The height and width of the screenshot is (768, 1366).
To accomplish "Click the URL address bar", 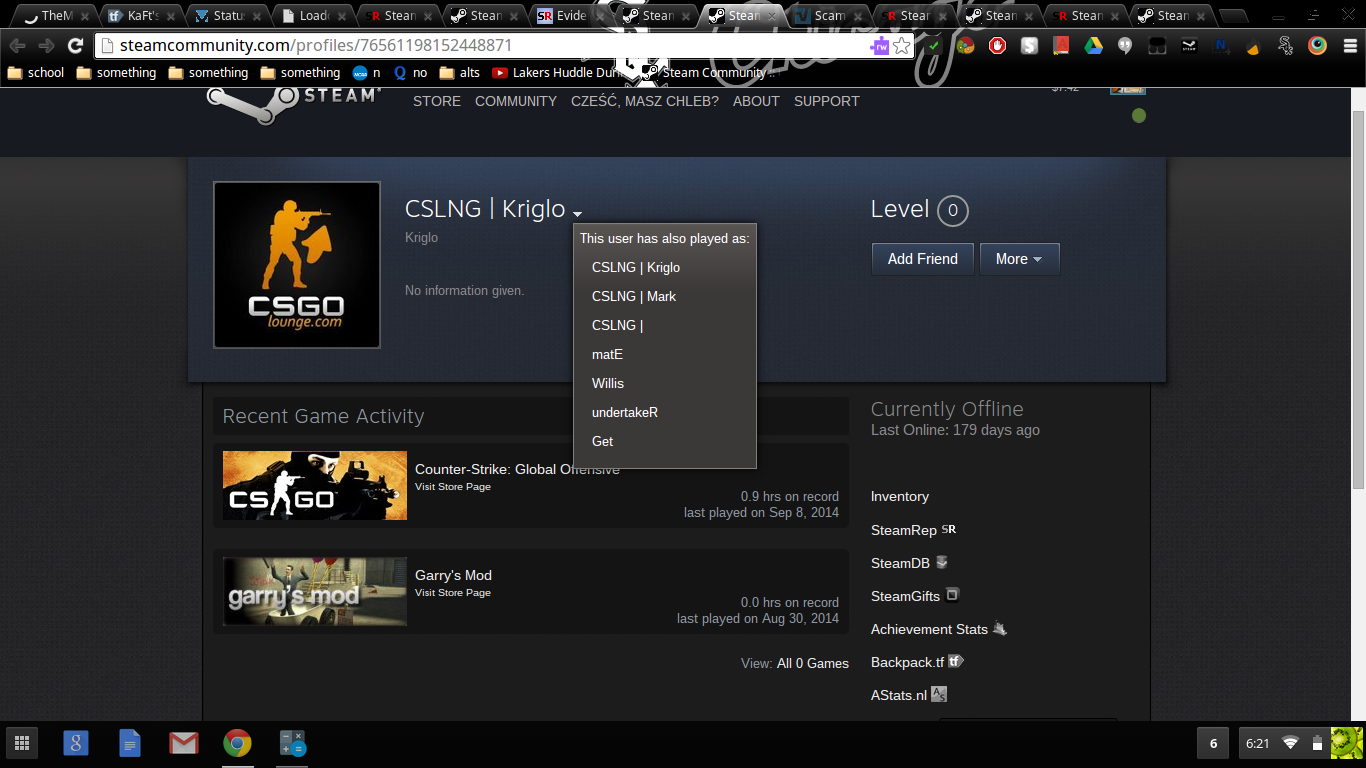I will click(480, 46).
